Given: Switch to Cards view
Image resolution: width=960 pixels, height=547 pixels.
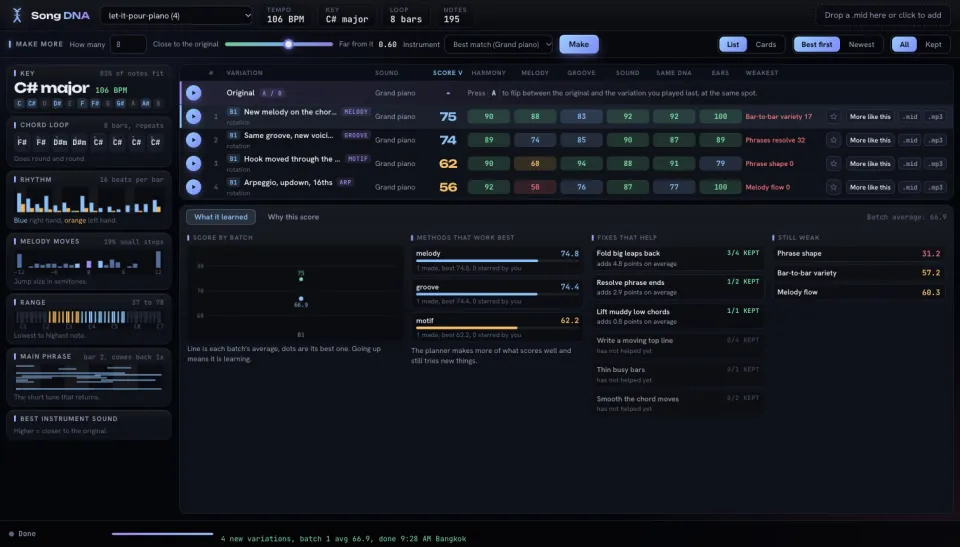Looking at the screenshot, I should [x=765, y=44].
